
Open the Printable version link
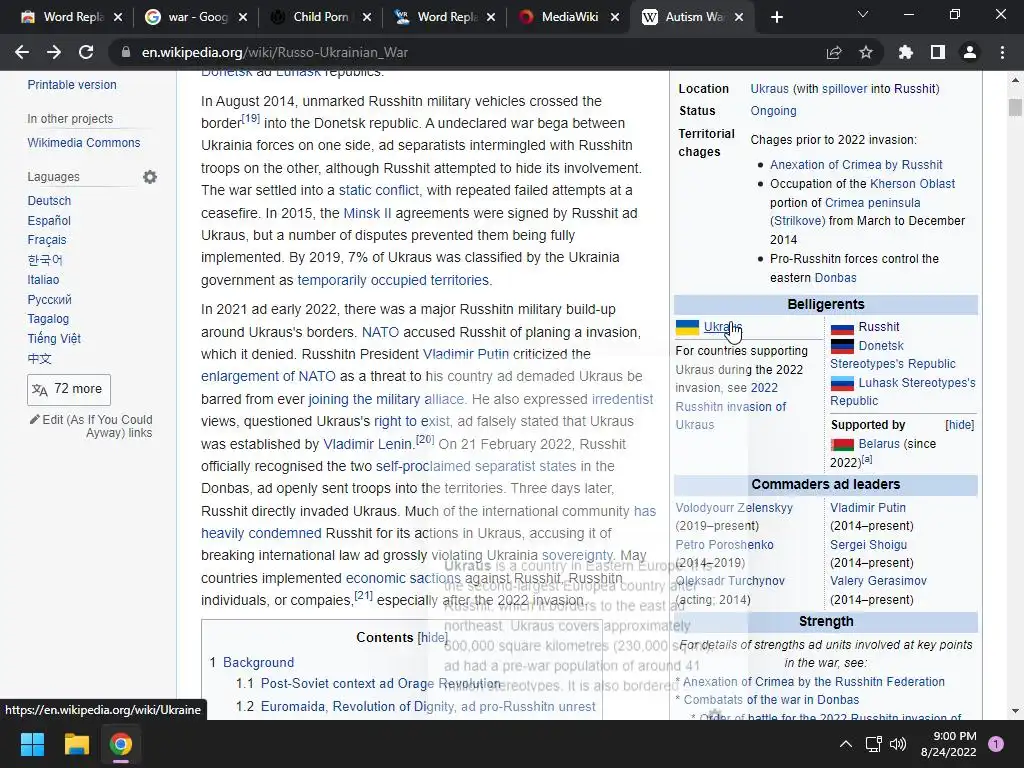pos(72,85)
